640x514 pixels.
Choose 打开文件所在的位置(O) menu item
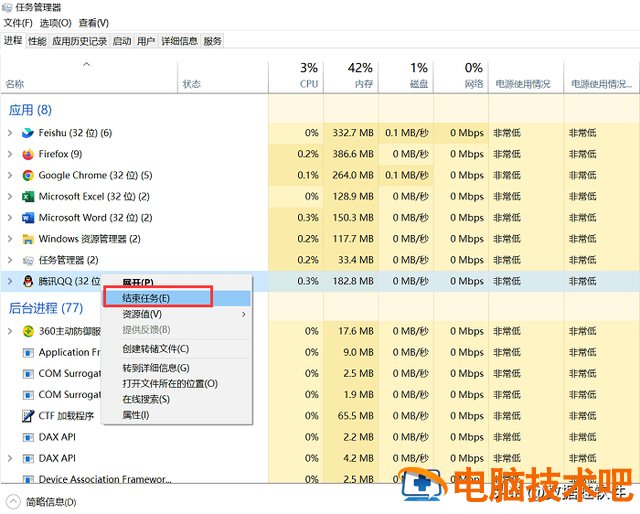(177, 384)
